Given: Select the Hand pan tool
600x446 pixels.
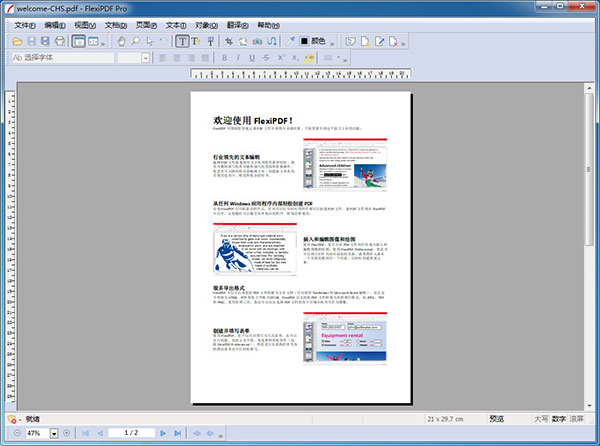Looking at the screenshot, I should point(122,41).
